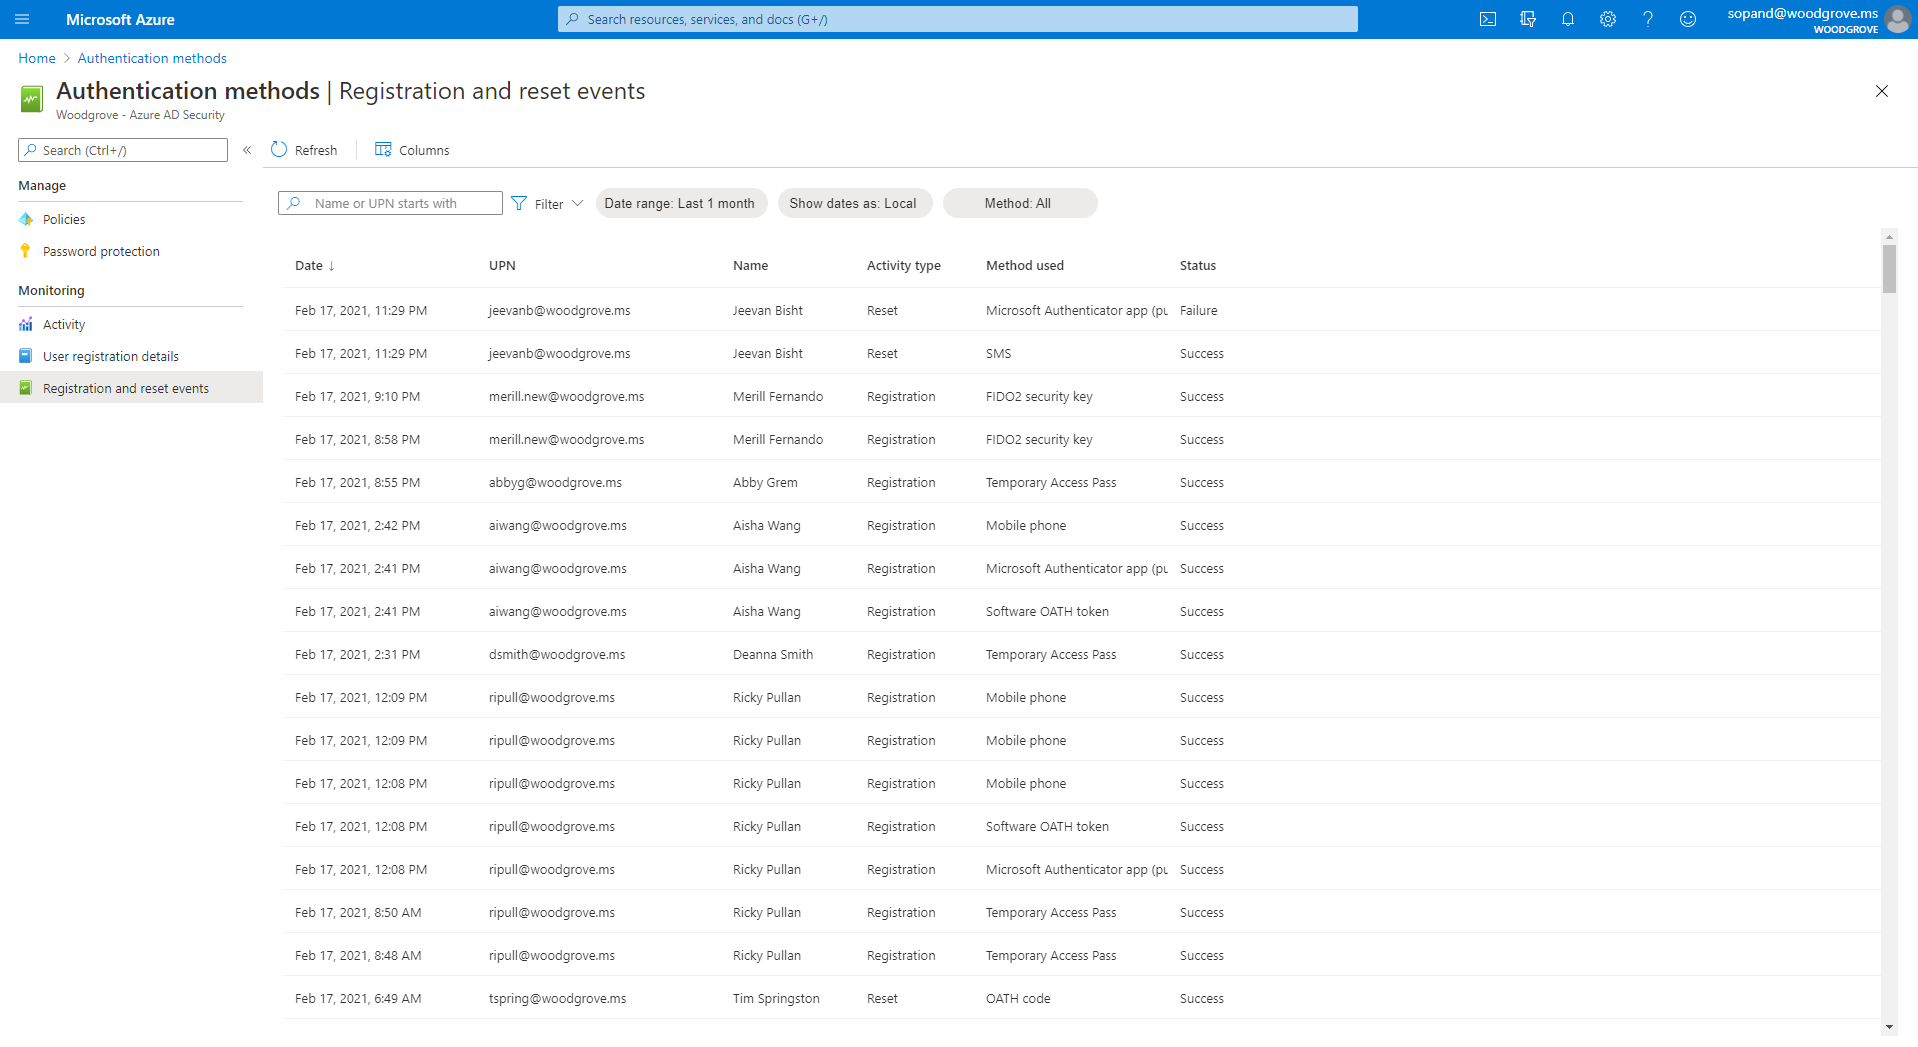Screen dimensions: 1918x1047
Task: Expand the Filter dropdown
Action: (x=546, y=203)
